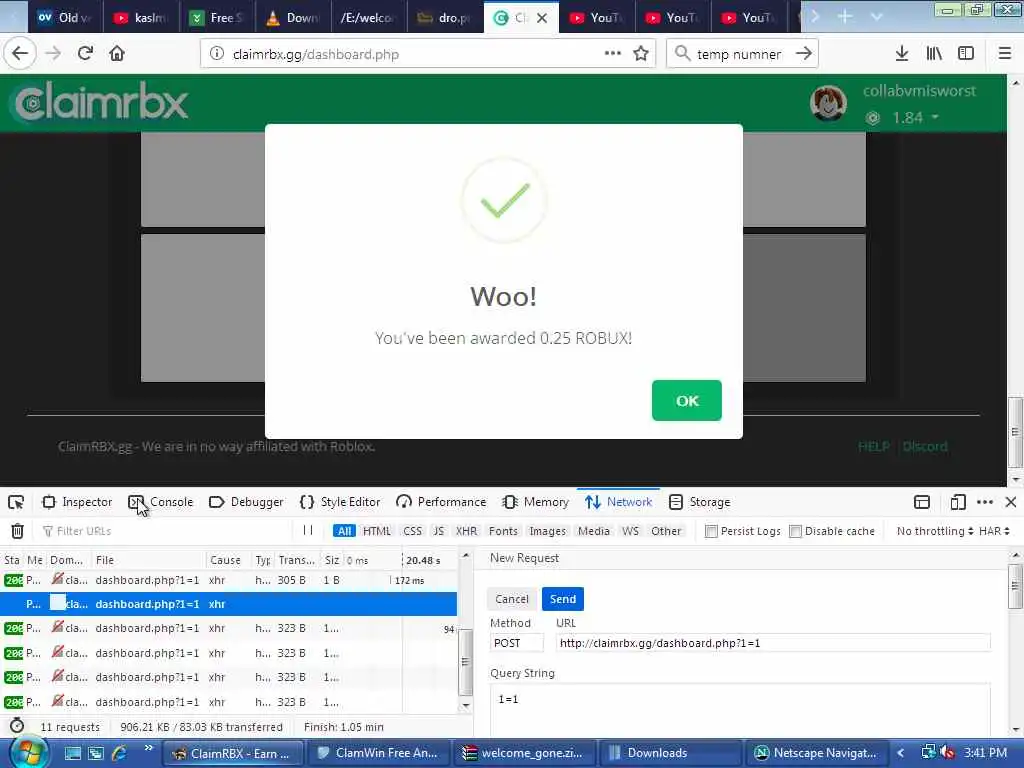The height and width of the screenshot is (768, 1024).
Task: Open the Library icon
Action: click(934, 54)
